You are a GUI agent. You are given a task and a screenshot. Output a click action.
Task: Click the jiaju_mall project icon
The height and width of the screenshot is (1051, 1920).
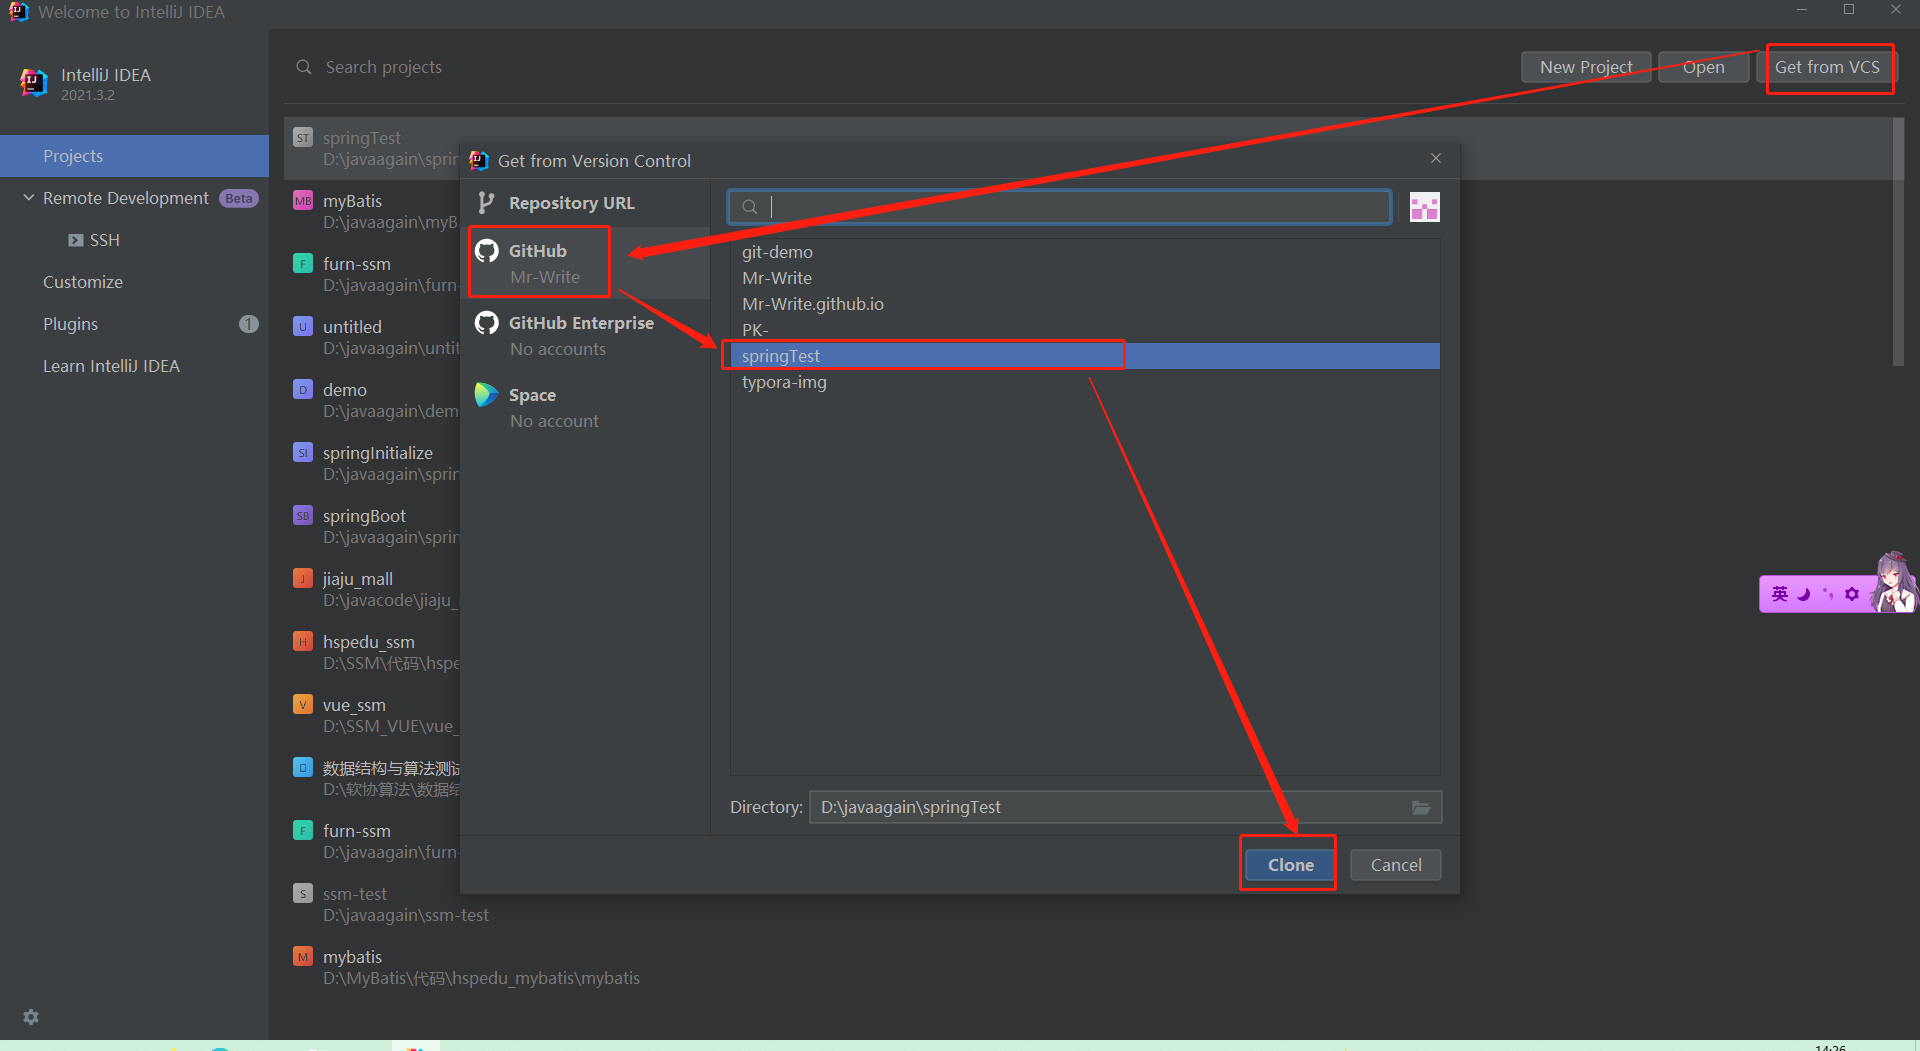click(x=303, y=578)
